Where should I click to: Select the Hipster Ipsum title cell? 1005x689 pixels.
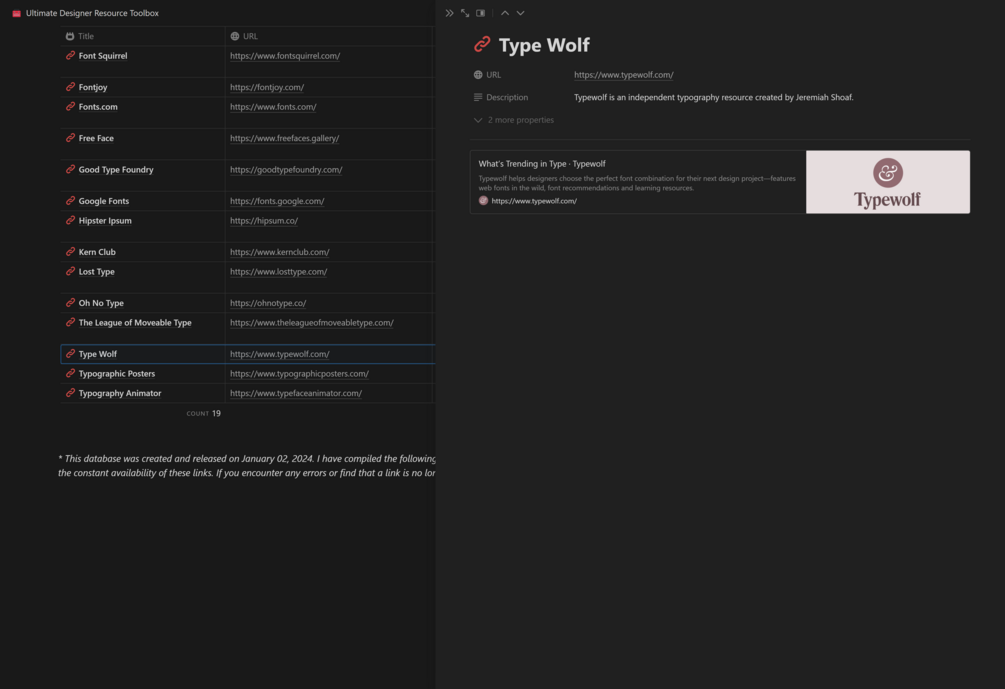point(142,226)
